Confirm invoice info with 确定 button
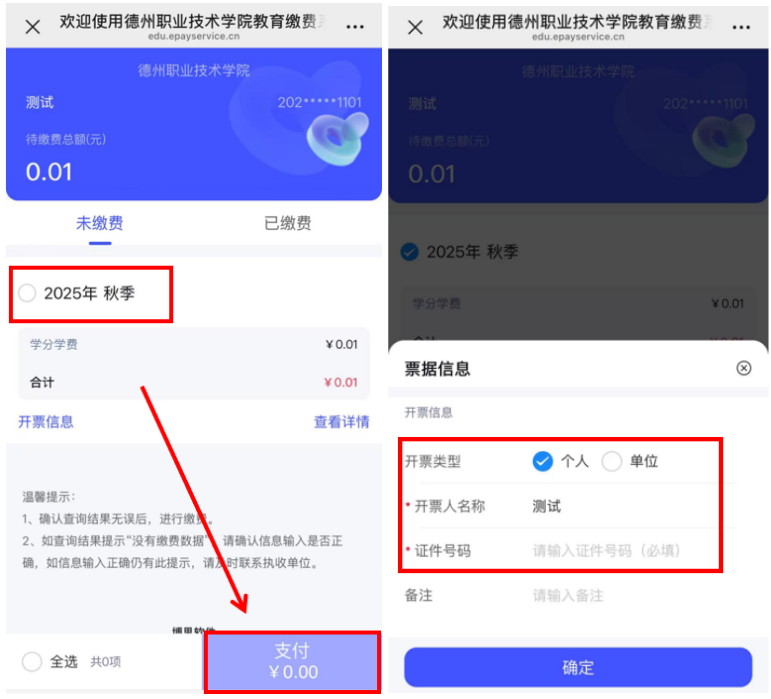771x699 pixels. pos(578,668)
